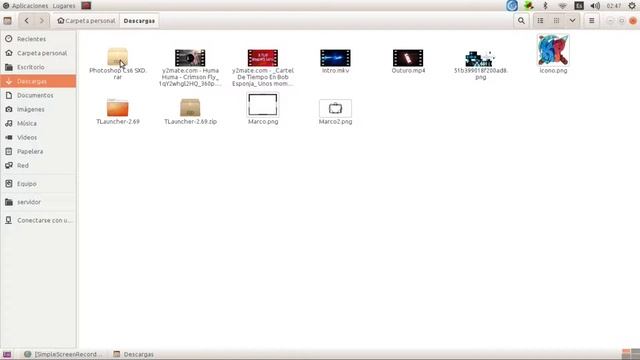Open the Bluetooth indicator
Screen dimensions: 640x360
click(545, 5)
